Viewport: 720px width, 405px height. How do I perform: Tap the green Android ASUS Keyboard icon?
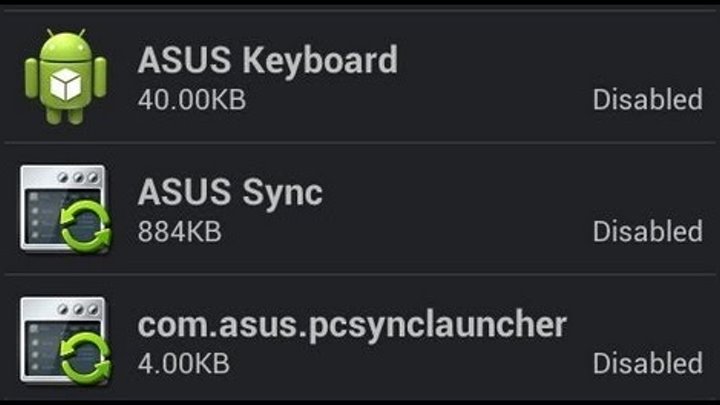pyautogui.click(x=65, y=76)
